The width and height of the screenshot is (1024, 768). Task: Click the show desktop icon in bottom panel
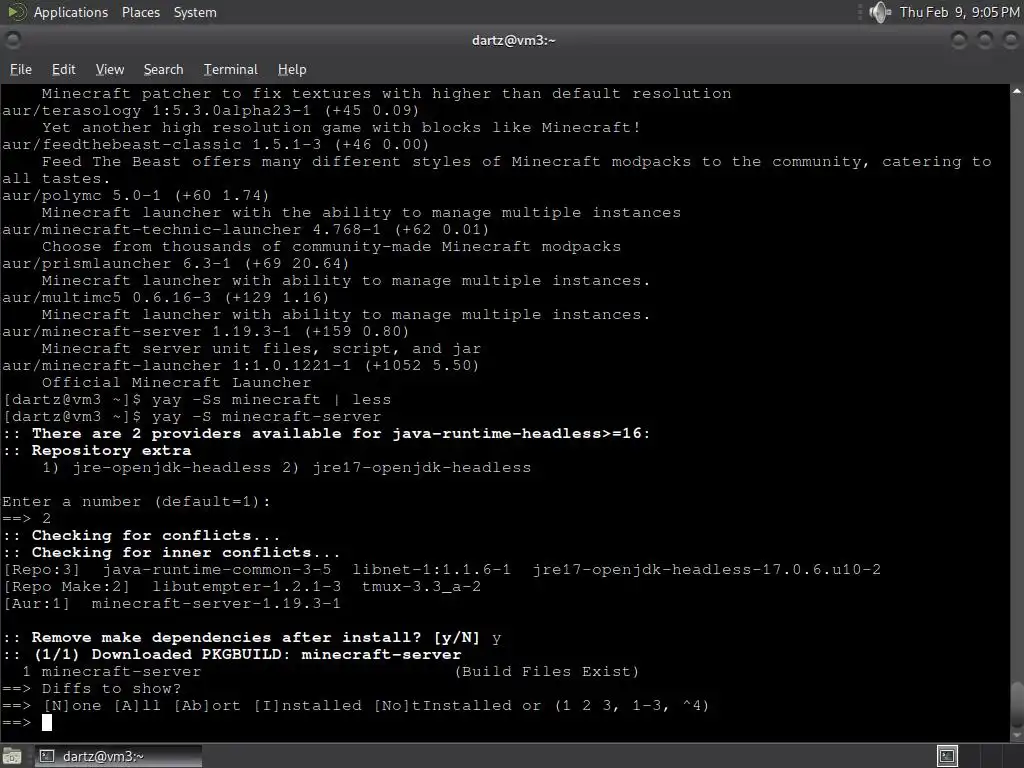pos(12,756)
